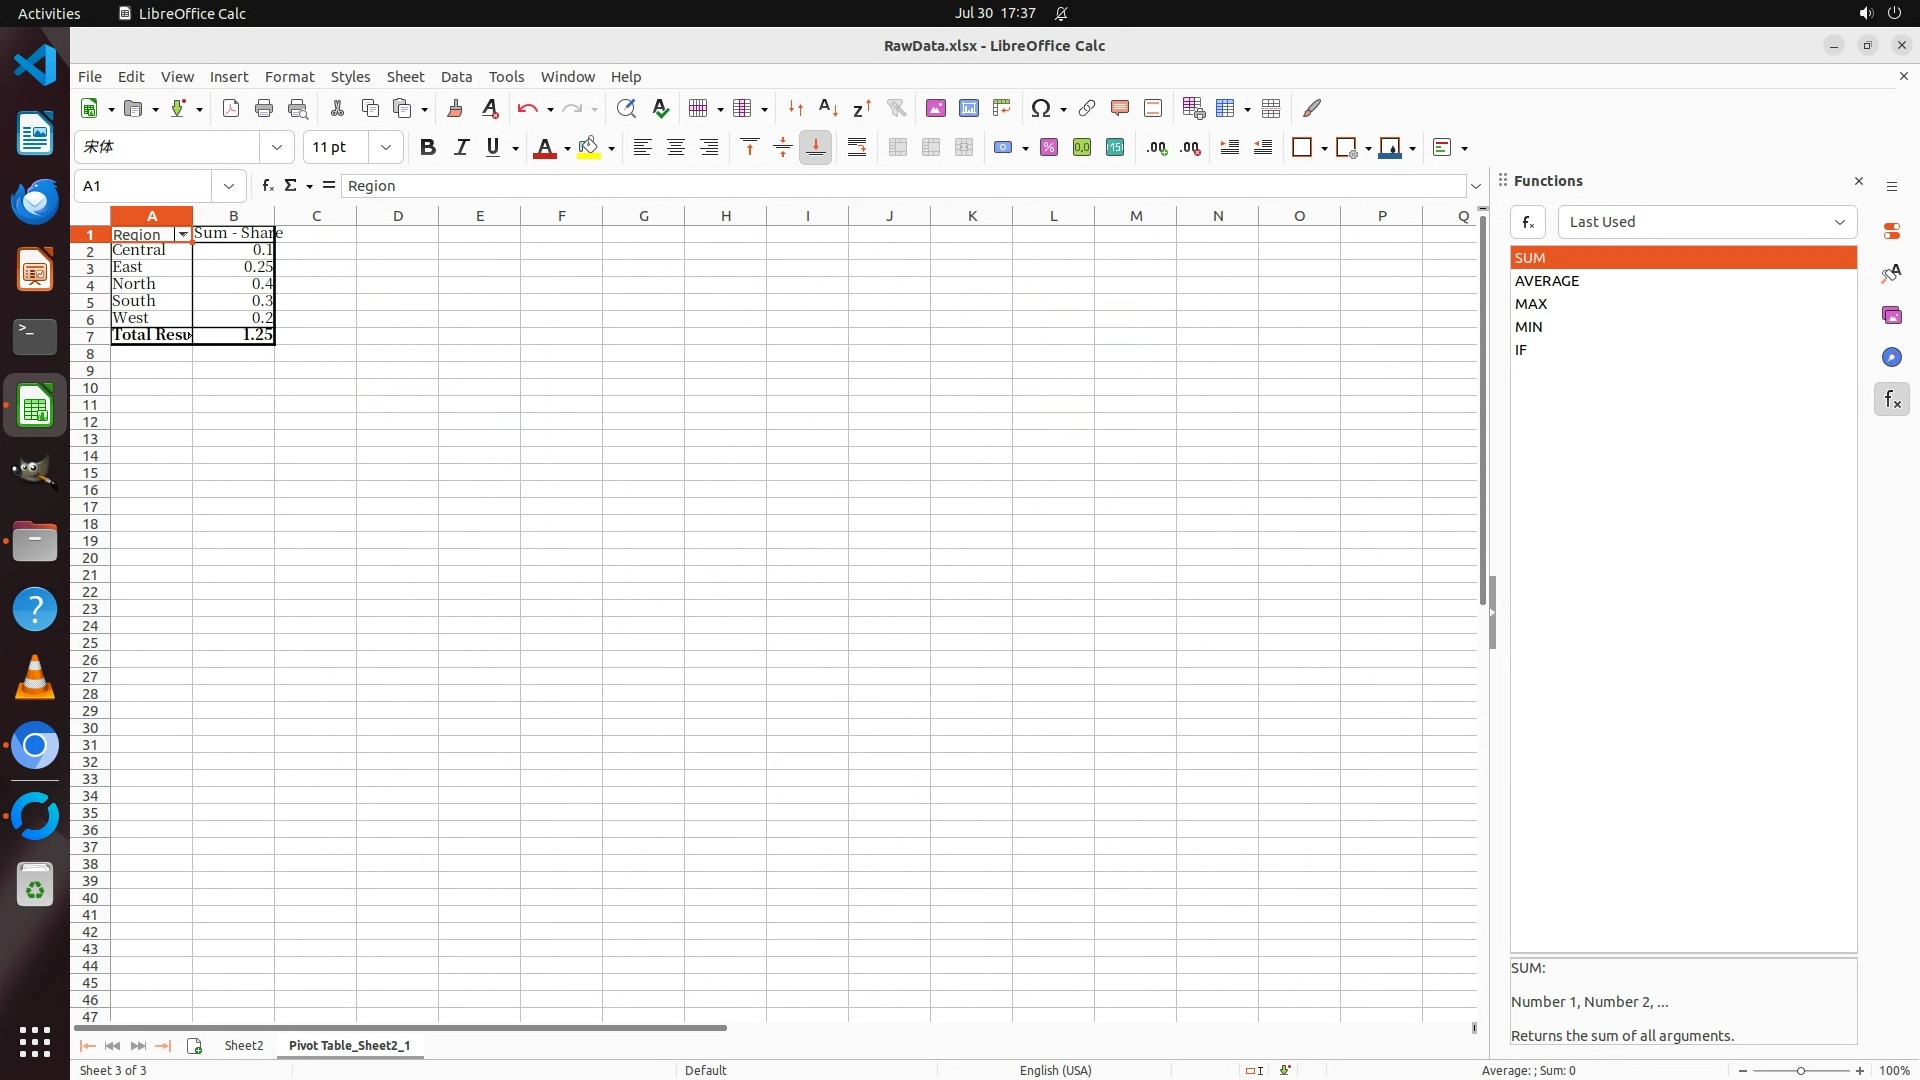
Task: Open the Region pivot filter dropdown
Action: 182,234
